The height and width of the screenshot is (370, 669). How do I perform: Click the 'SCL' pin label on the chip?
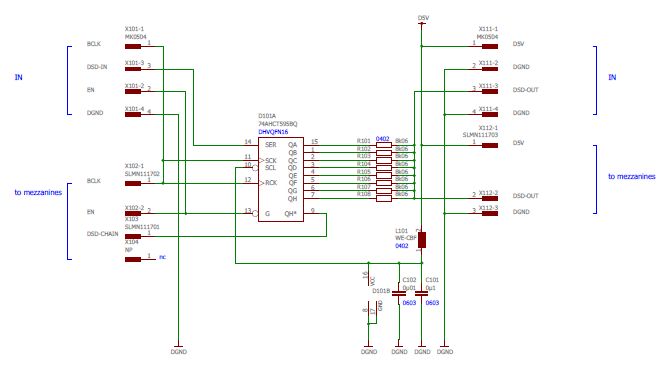[271, 168]
